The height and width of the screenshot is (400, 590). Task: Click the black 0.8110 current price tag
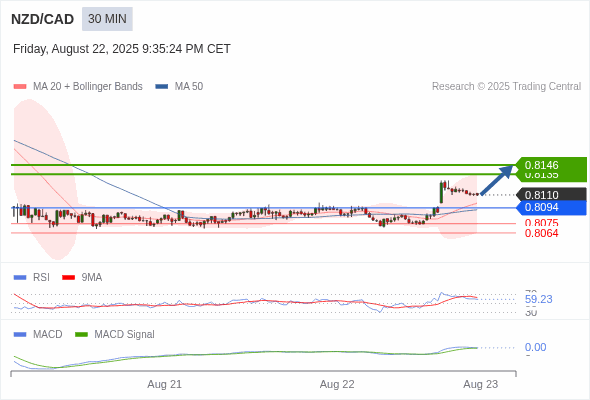tap(551, 195)
